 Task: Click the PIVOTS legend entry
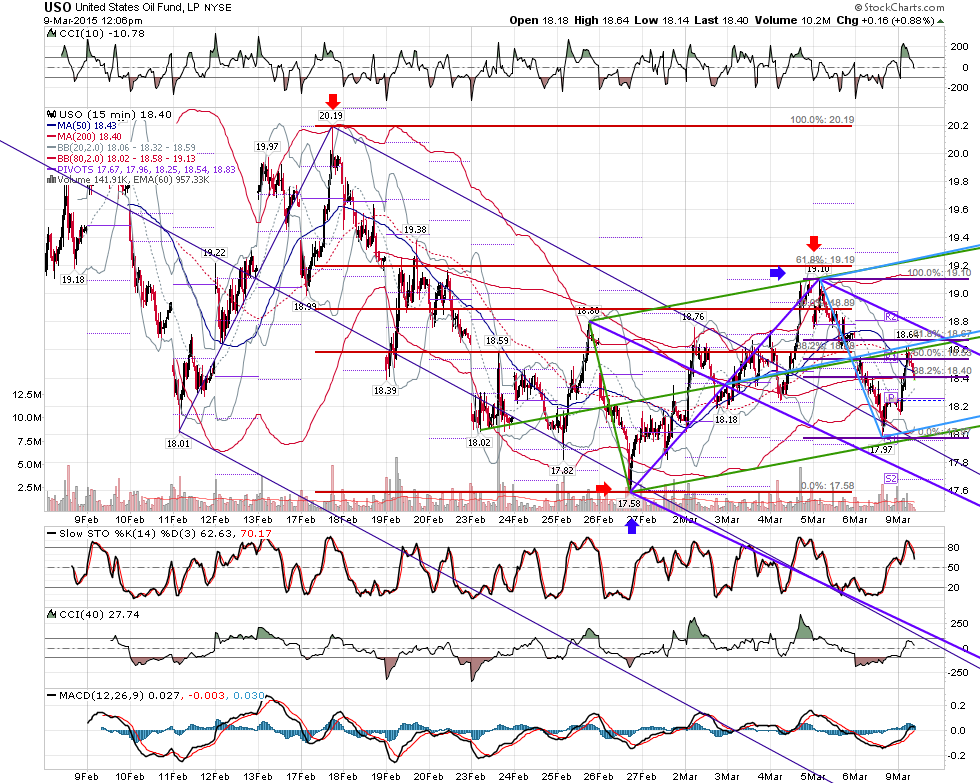point(141,170)
